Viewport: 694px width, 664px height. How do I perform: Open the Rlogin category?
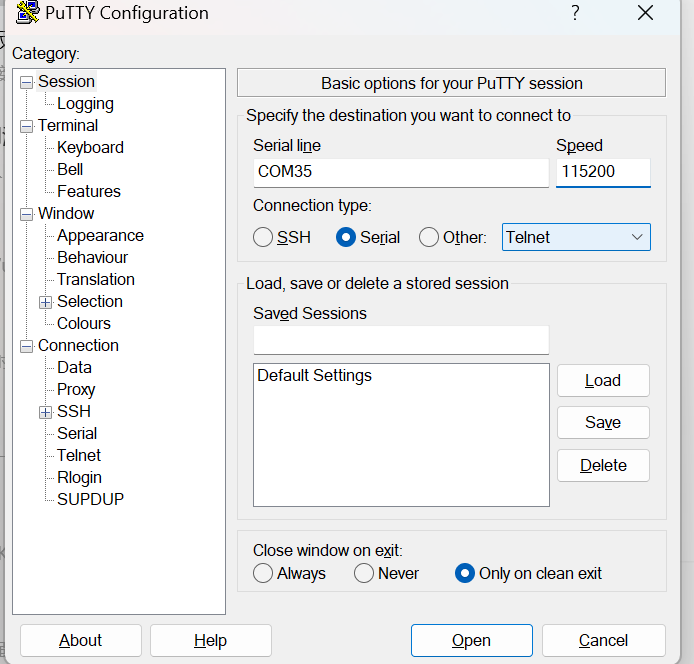pyautogui.click(x=79, y=478)
